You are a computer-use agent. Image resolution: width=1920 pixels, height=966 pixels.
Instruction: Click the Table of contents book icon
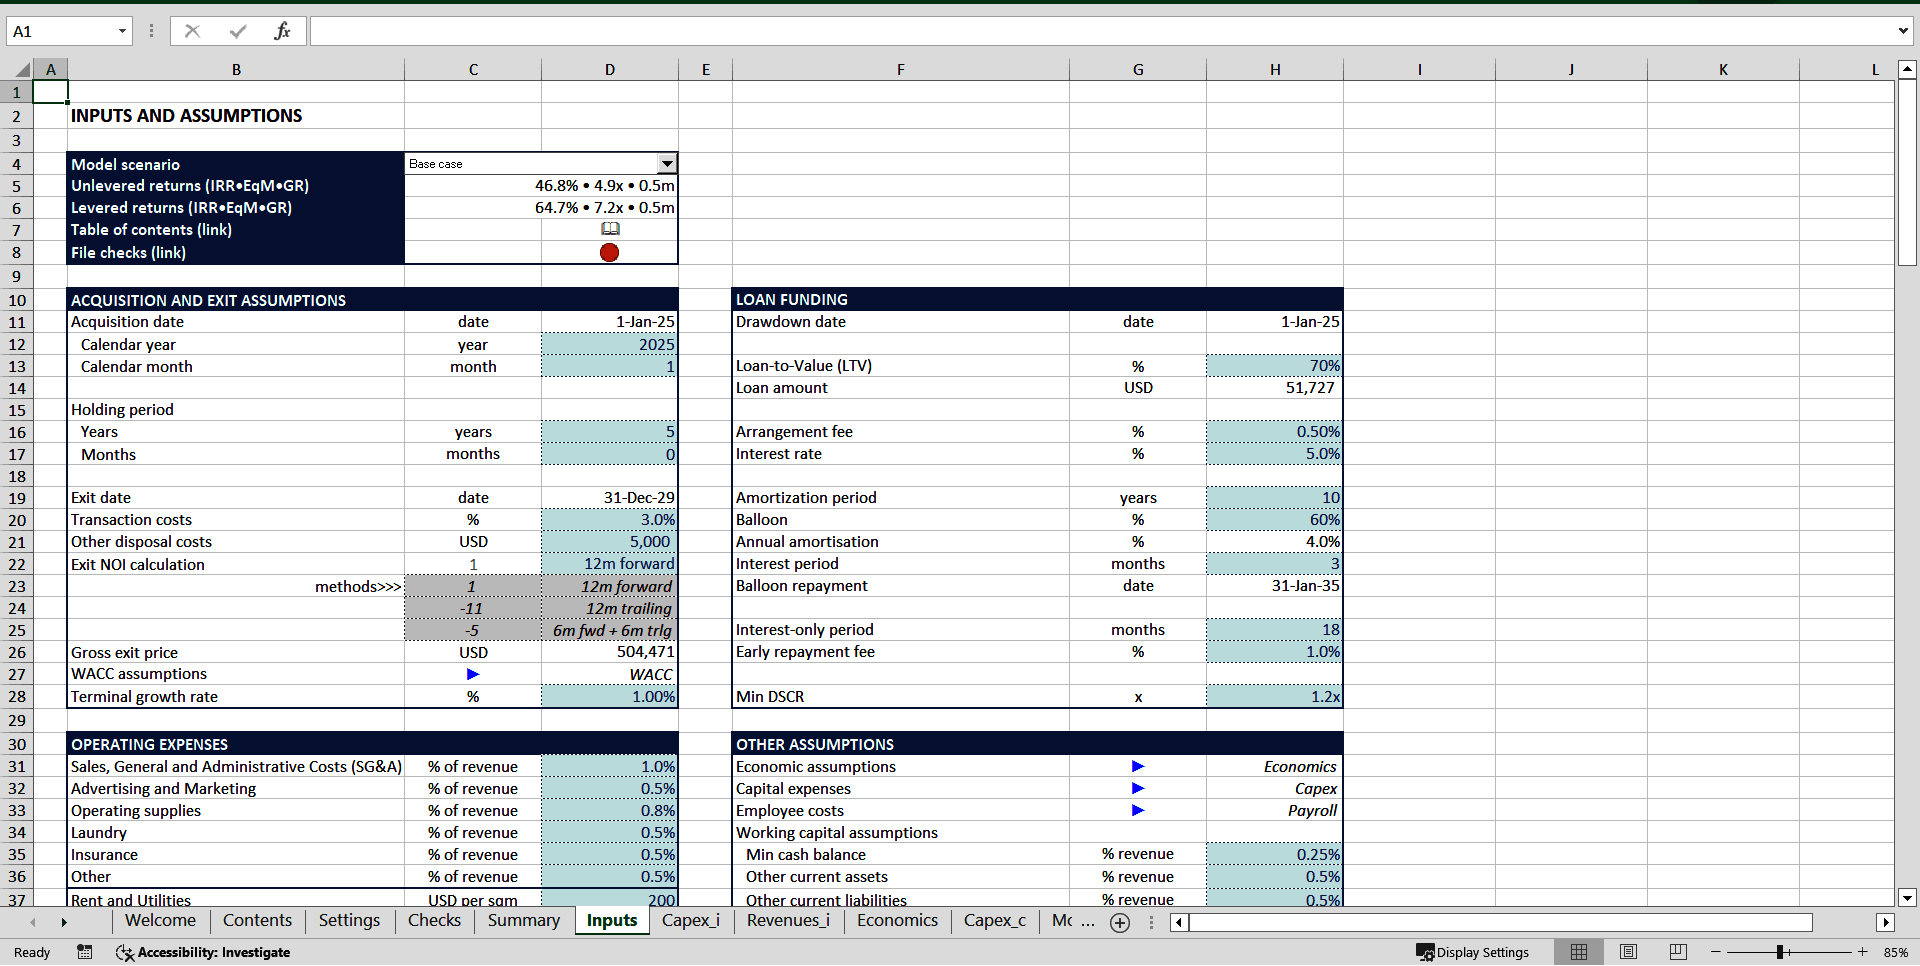click(x=610, y=229)
